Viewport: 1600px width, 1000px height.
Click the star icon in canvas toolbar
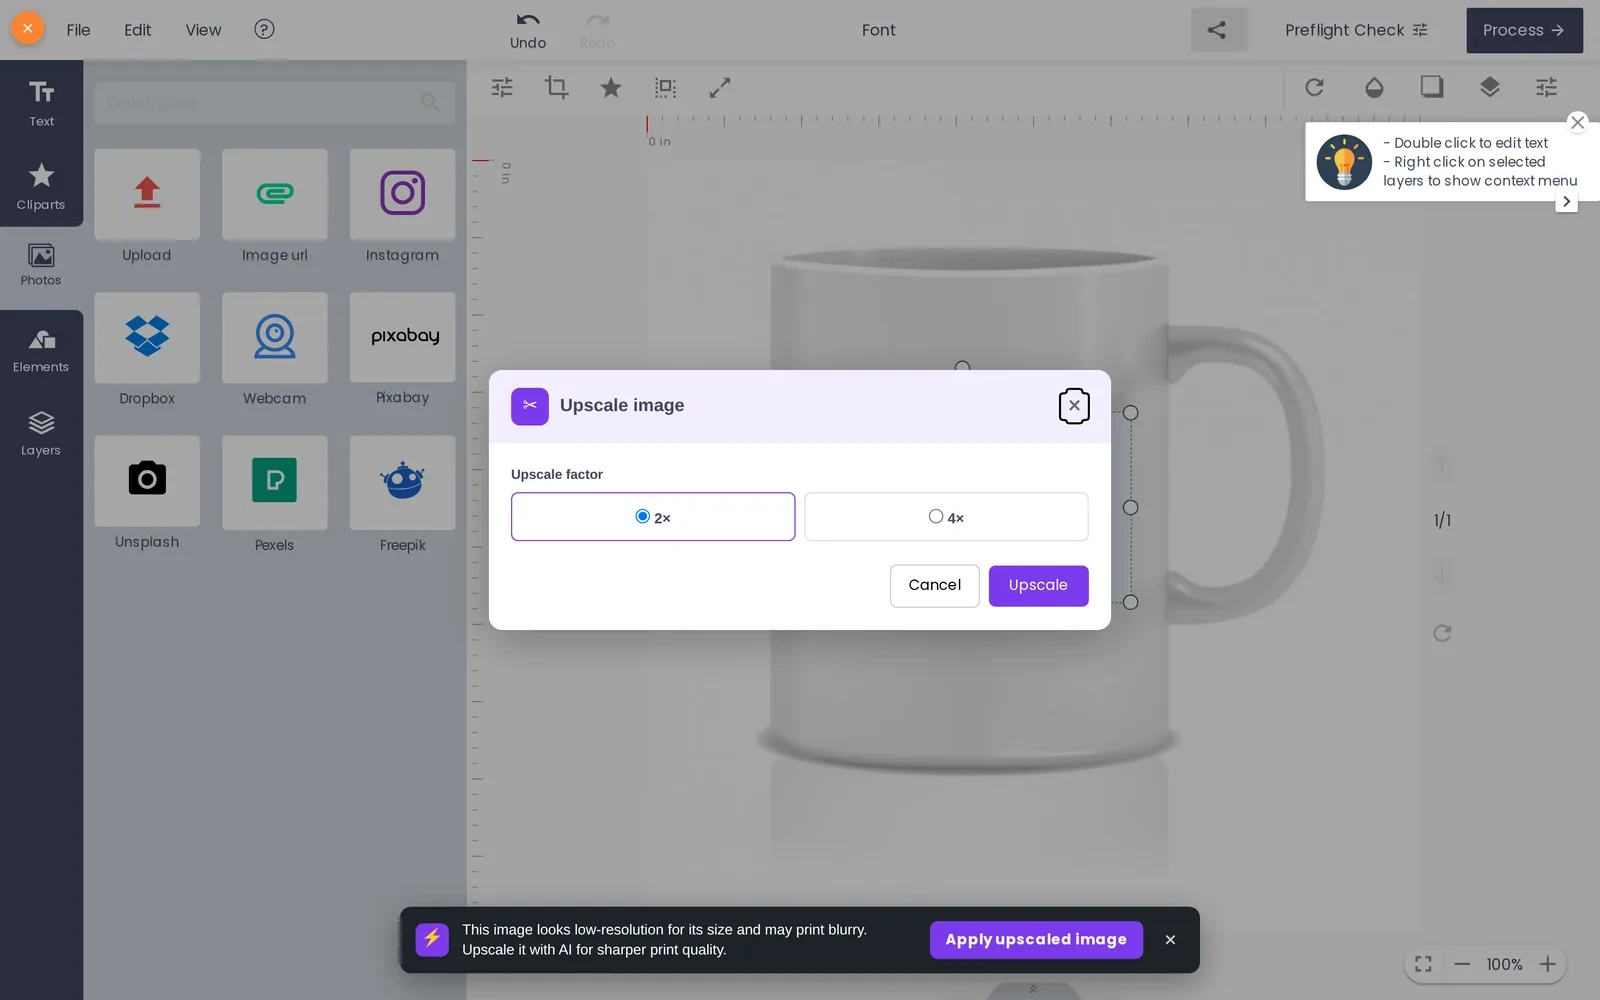(610, 88)
